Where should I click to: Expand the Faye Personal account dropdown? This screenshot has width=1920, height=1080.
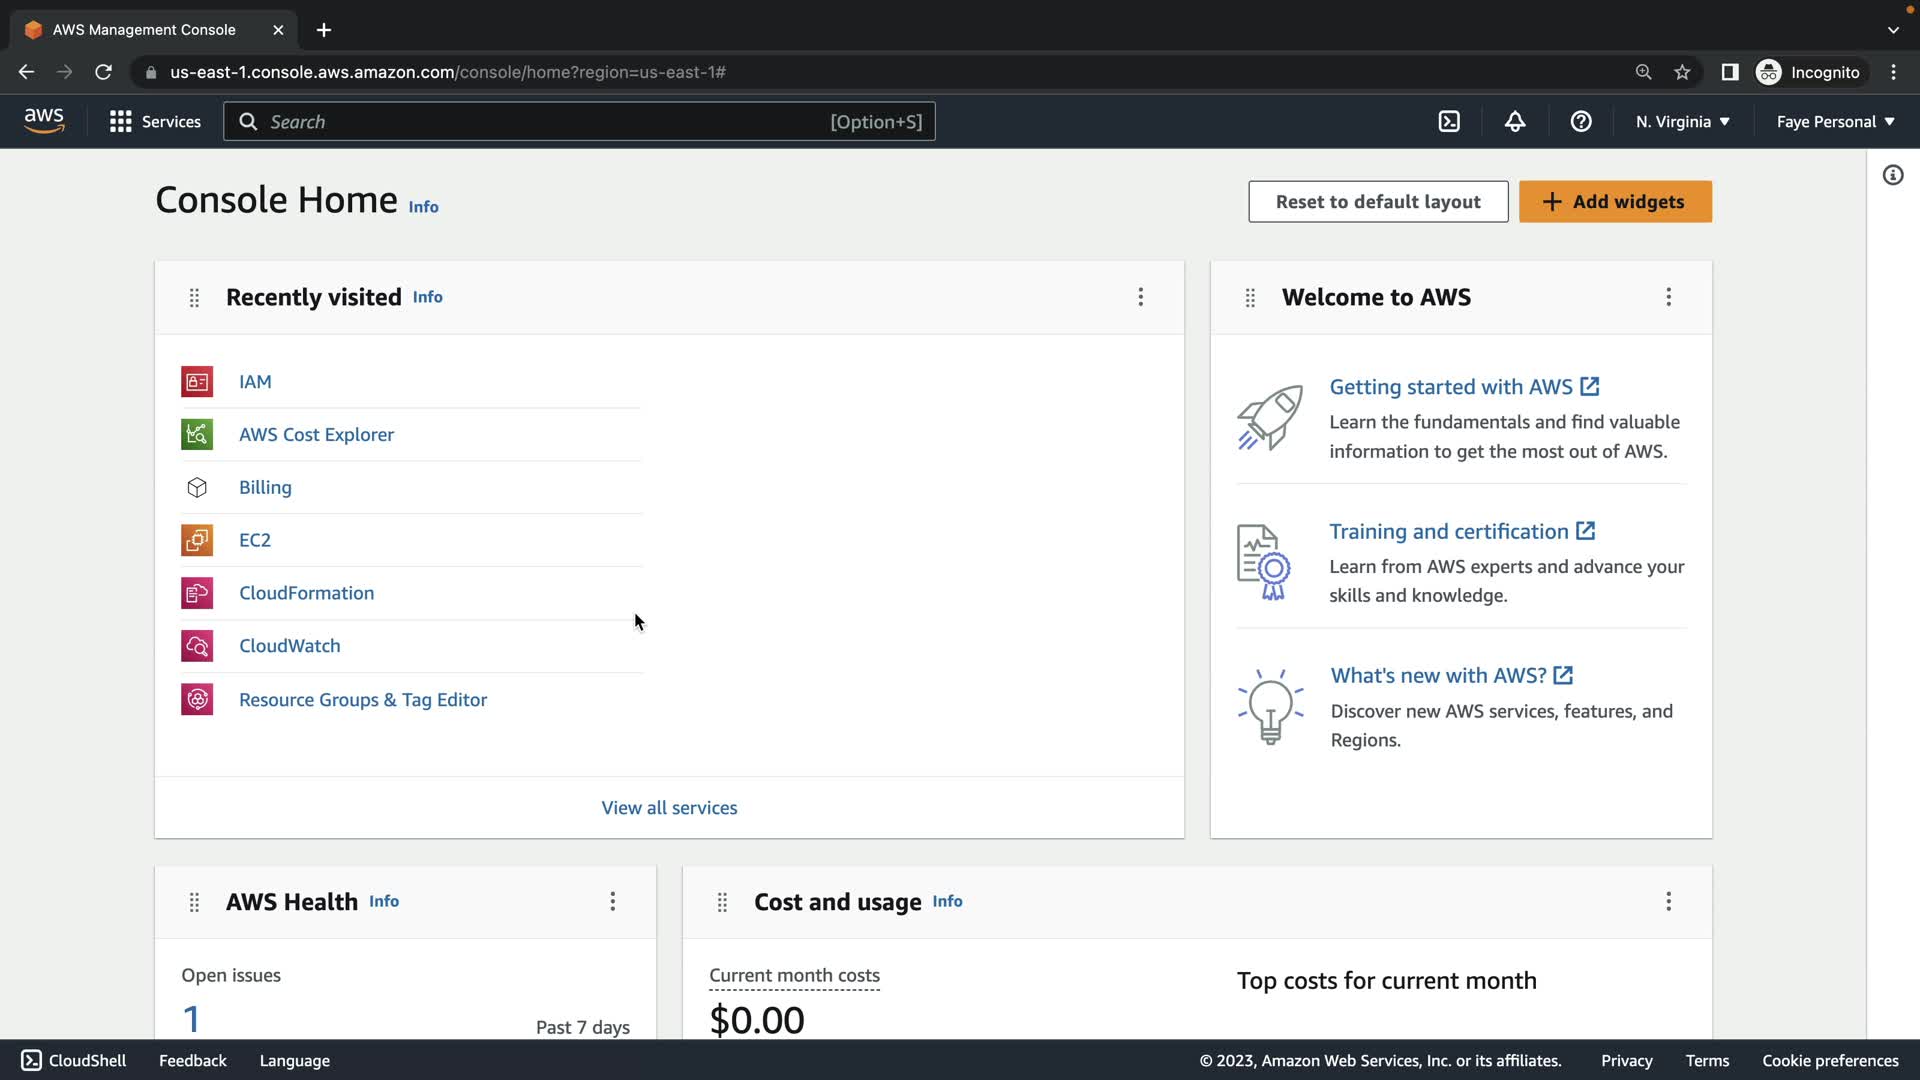pyautogui.click(x=1835, y=122)
